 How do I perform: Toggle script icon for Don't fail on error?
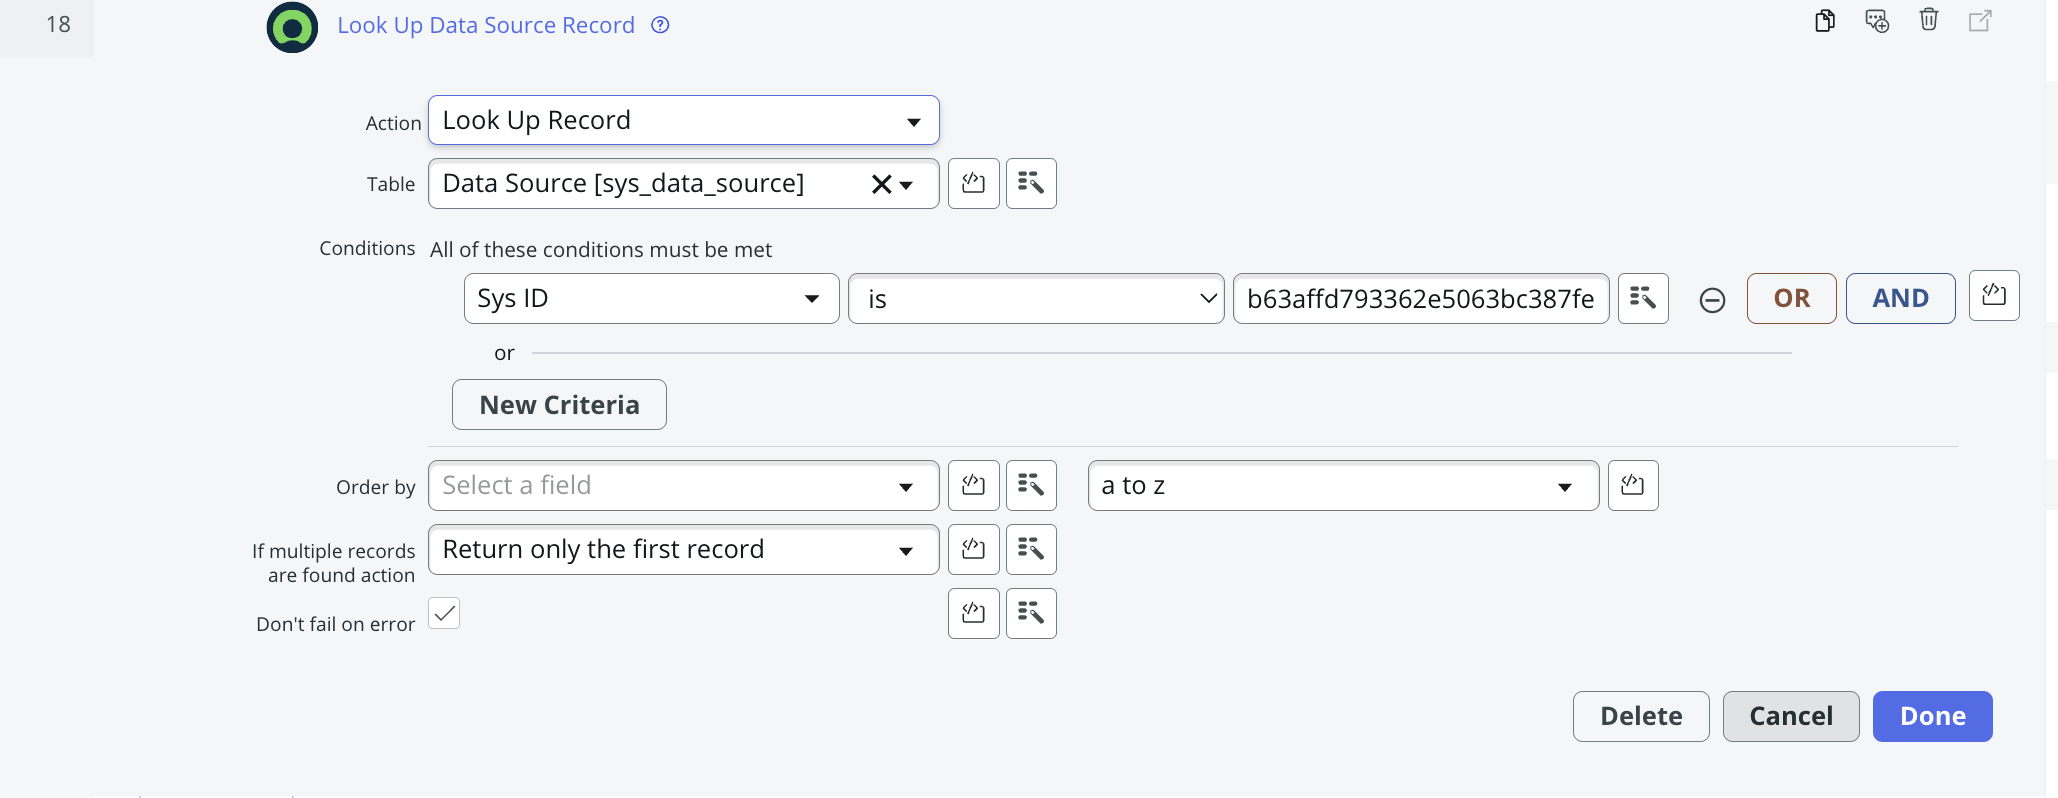[973, 613]
